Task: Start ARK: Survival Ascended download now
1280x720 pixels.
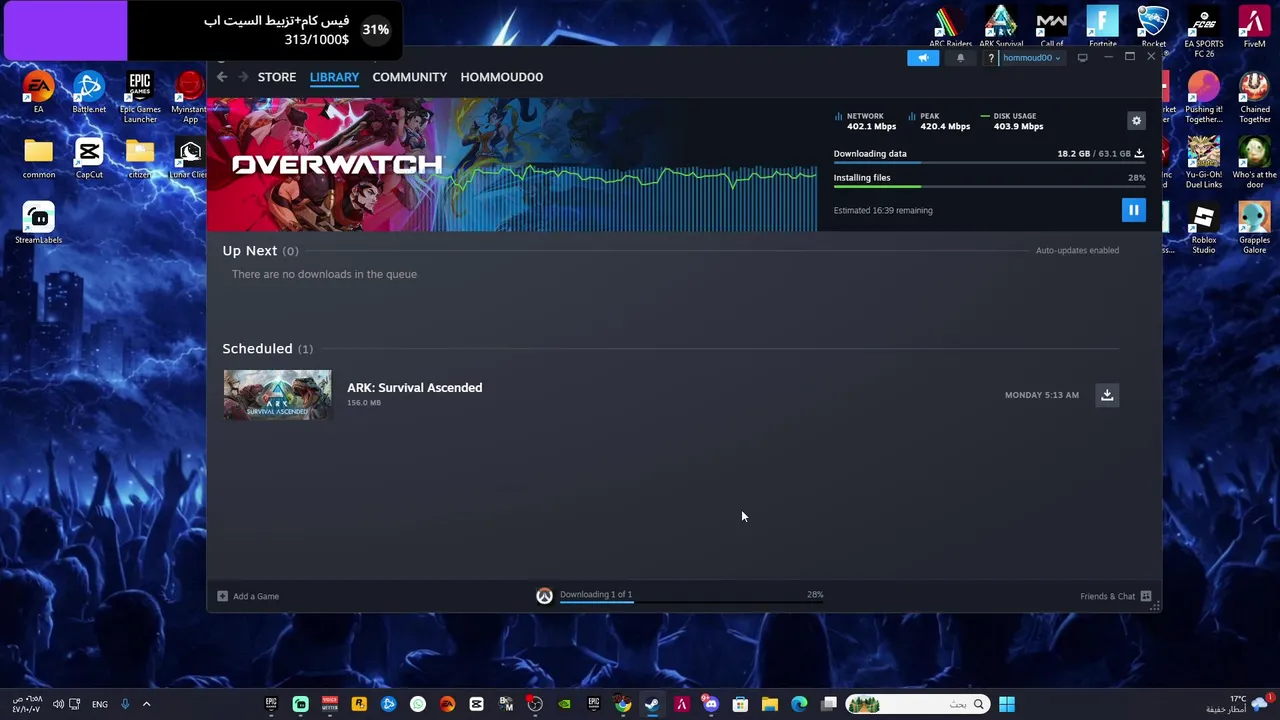Action: click(1107, 395)
